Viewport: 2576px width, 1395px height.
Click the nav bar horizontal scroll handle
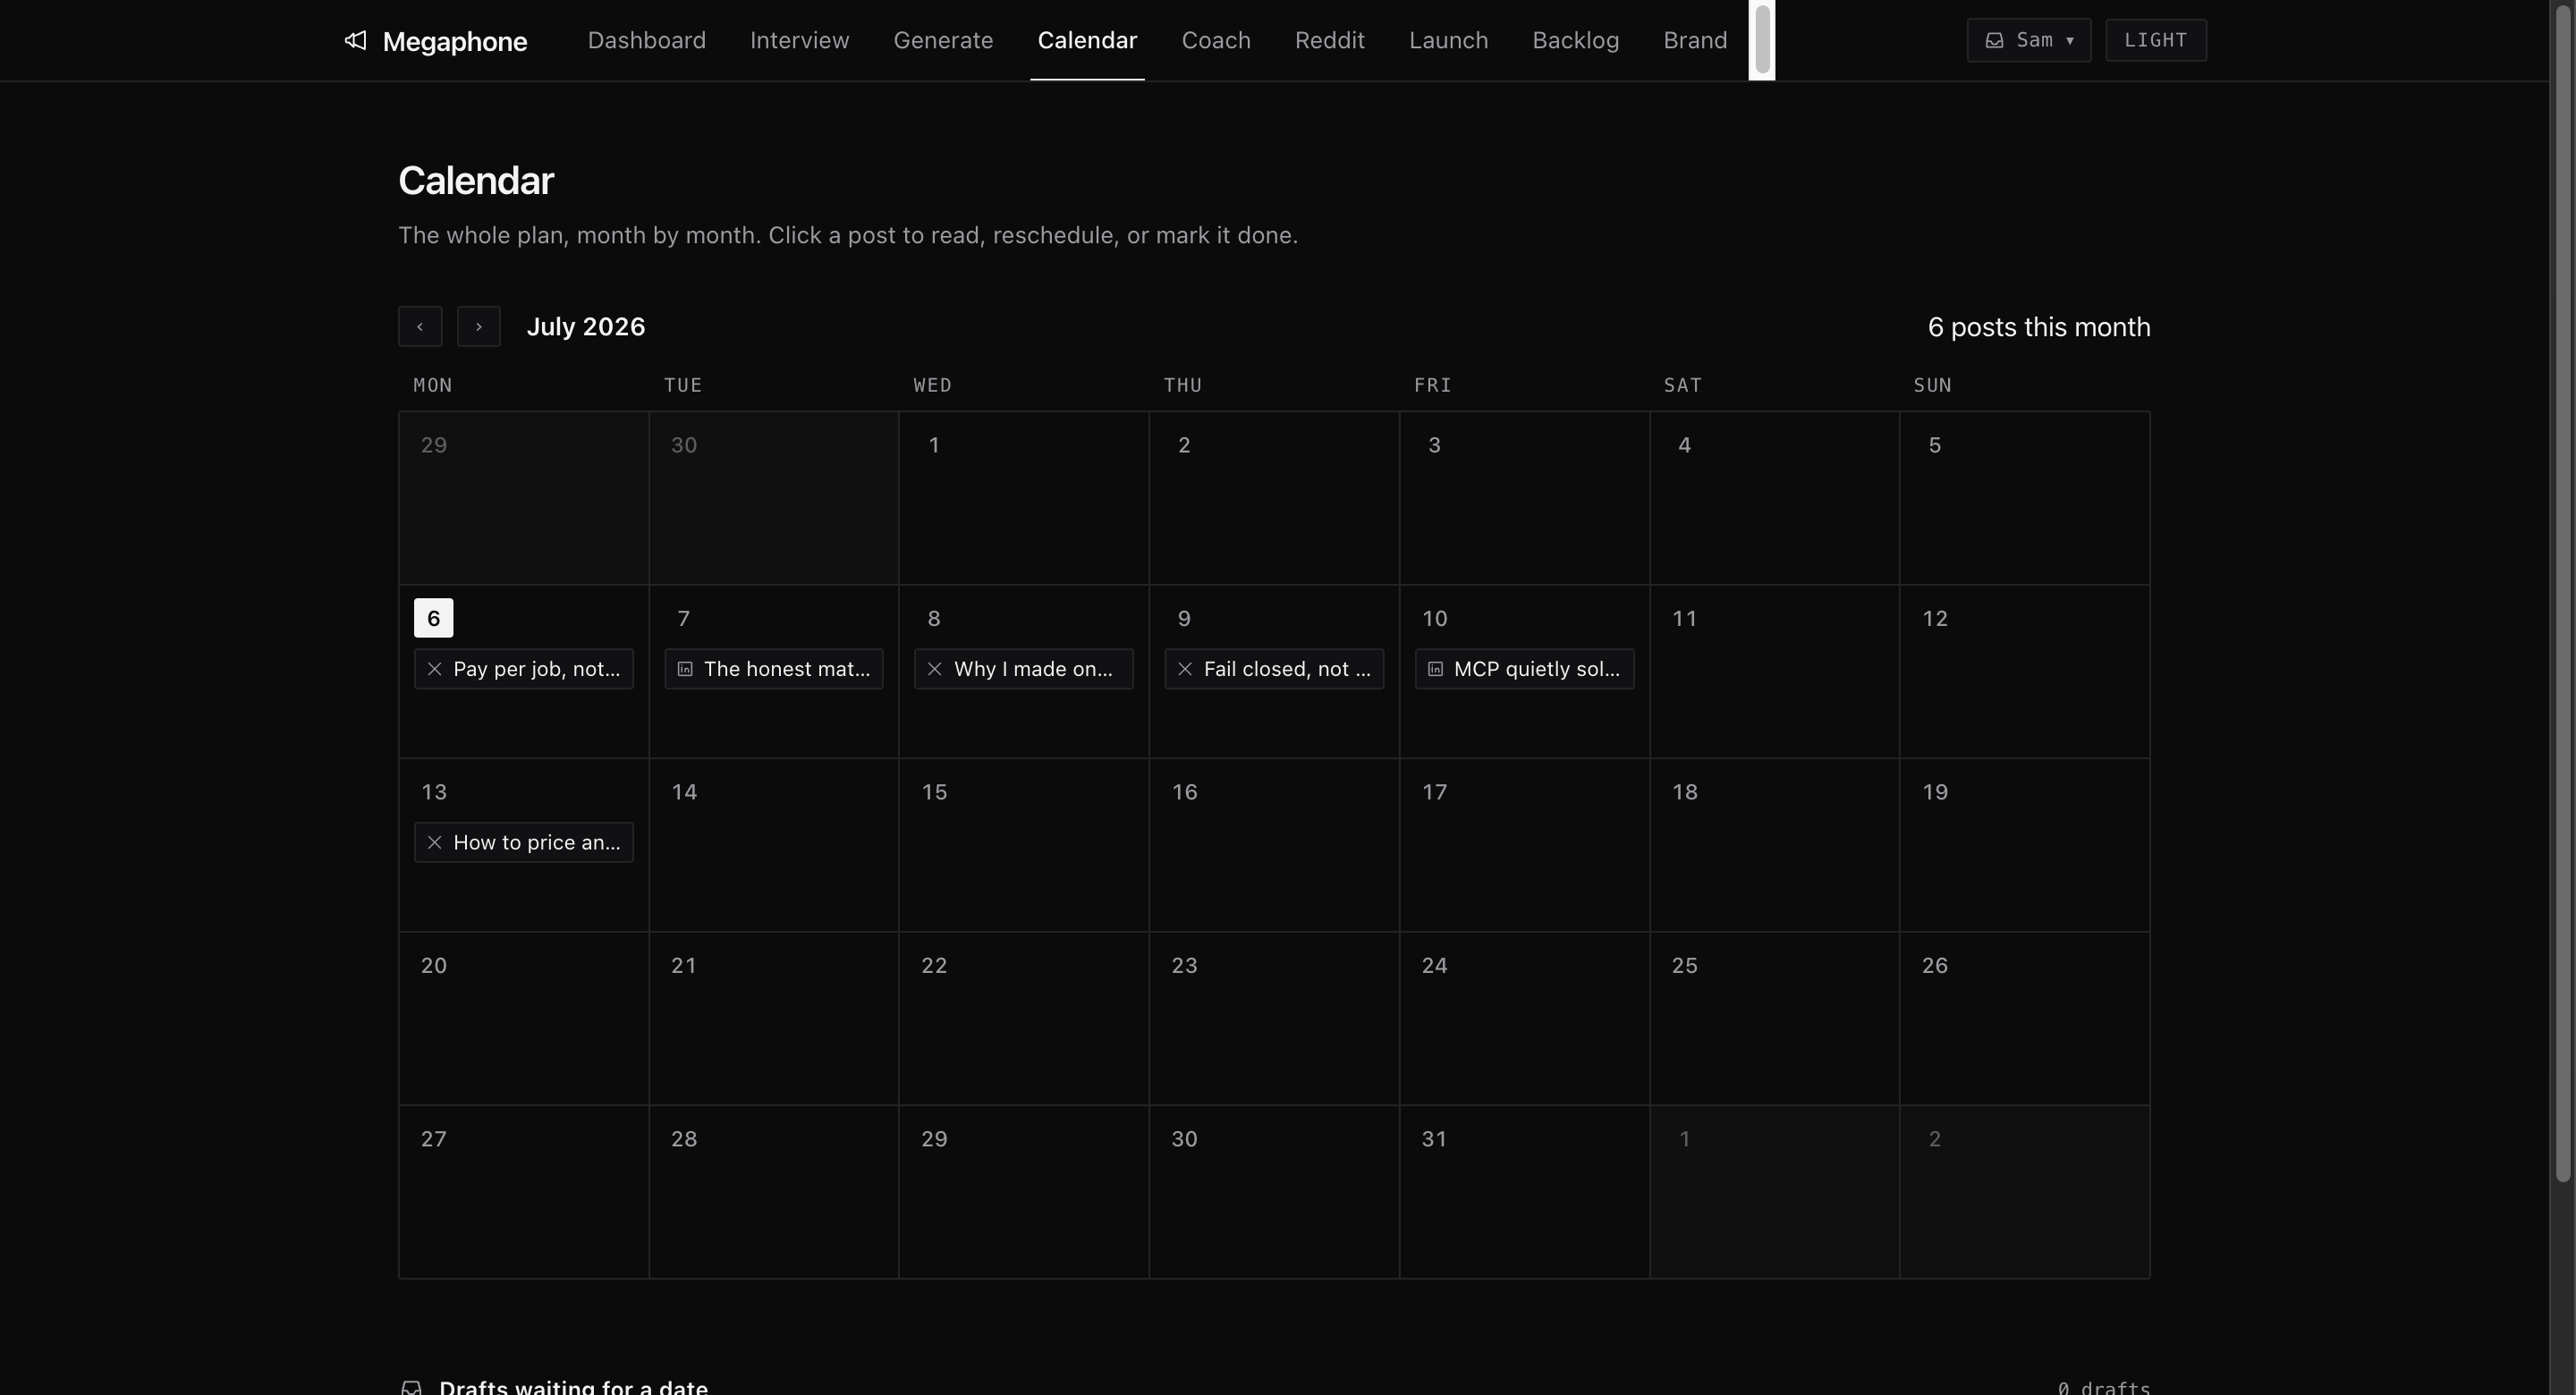coord(1762,40)
